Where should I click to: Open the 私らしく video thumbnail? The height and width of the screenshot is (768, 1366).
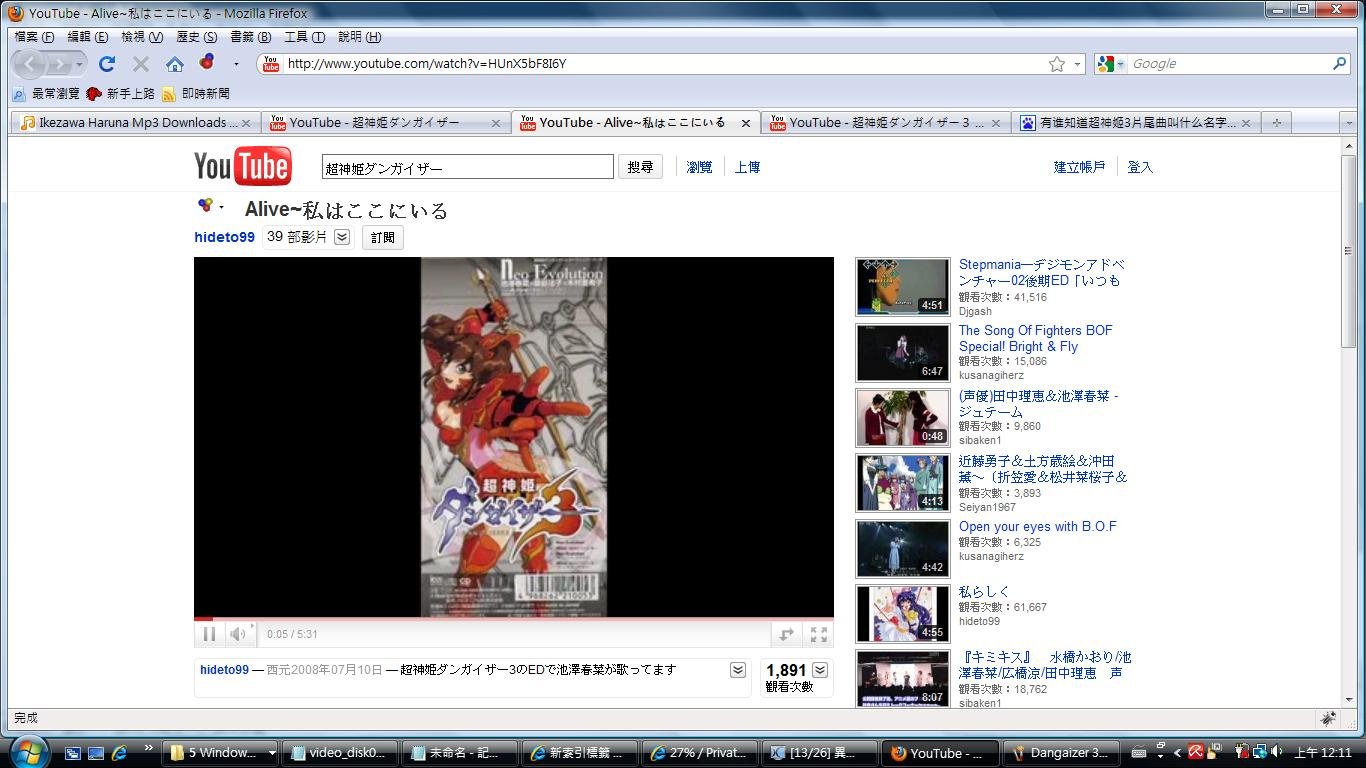pyautogui.click(x=901, y=613)
